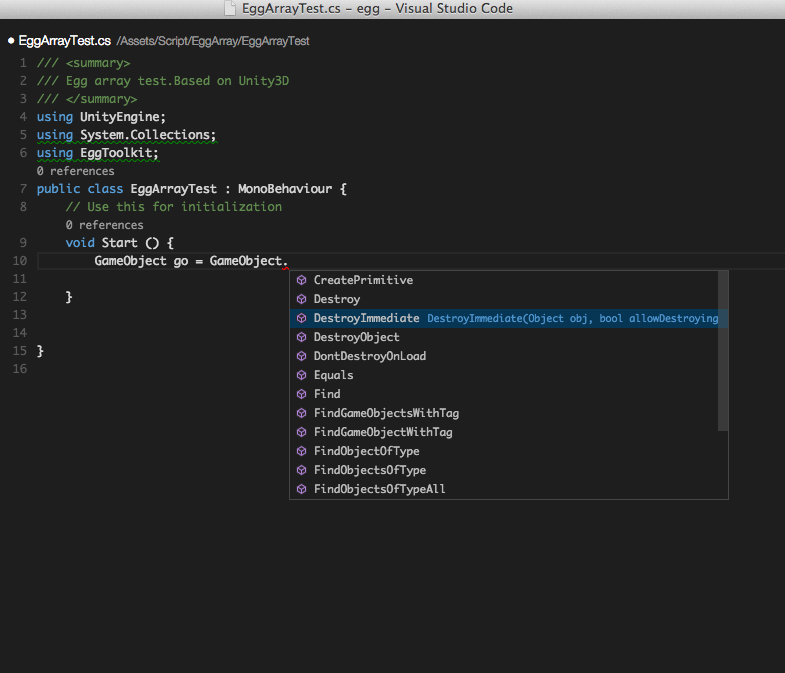Image resolution: width=785 pixels, height=673 pixels.
Task: Select the CreatePrimitive suggestion
Action: pyautogui.click(x=504, y=280)
